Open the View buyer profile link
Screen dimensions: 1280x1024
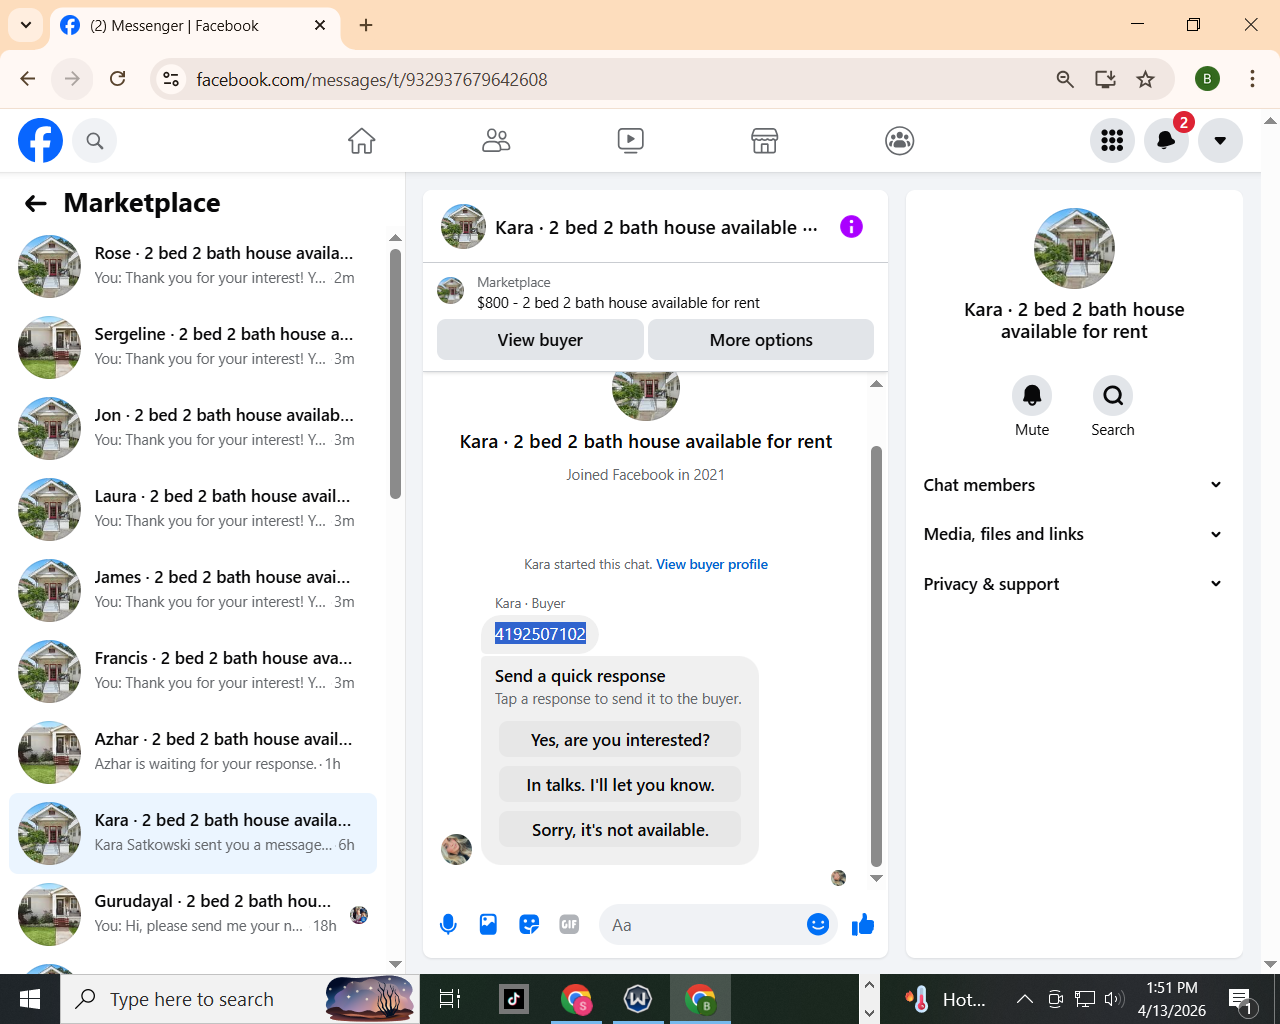[712, 564]
